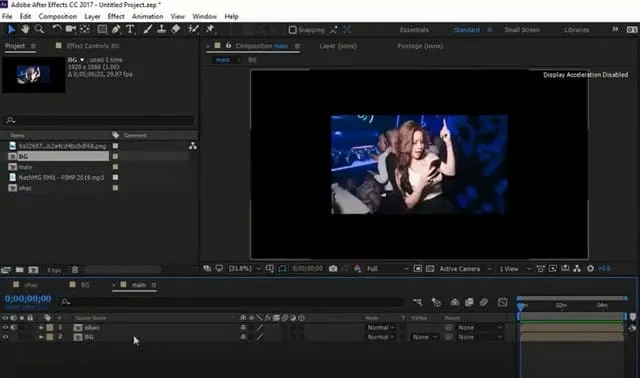Switch to the nhac timeline tab
This screenshot has width=640, height=378.
[x=31, y=285]
